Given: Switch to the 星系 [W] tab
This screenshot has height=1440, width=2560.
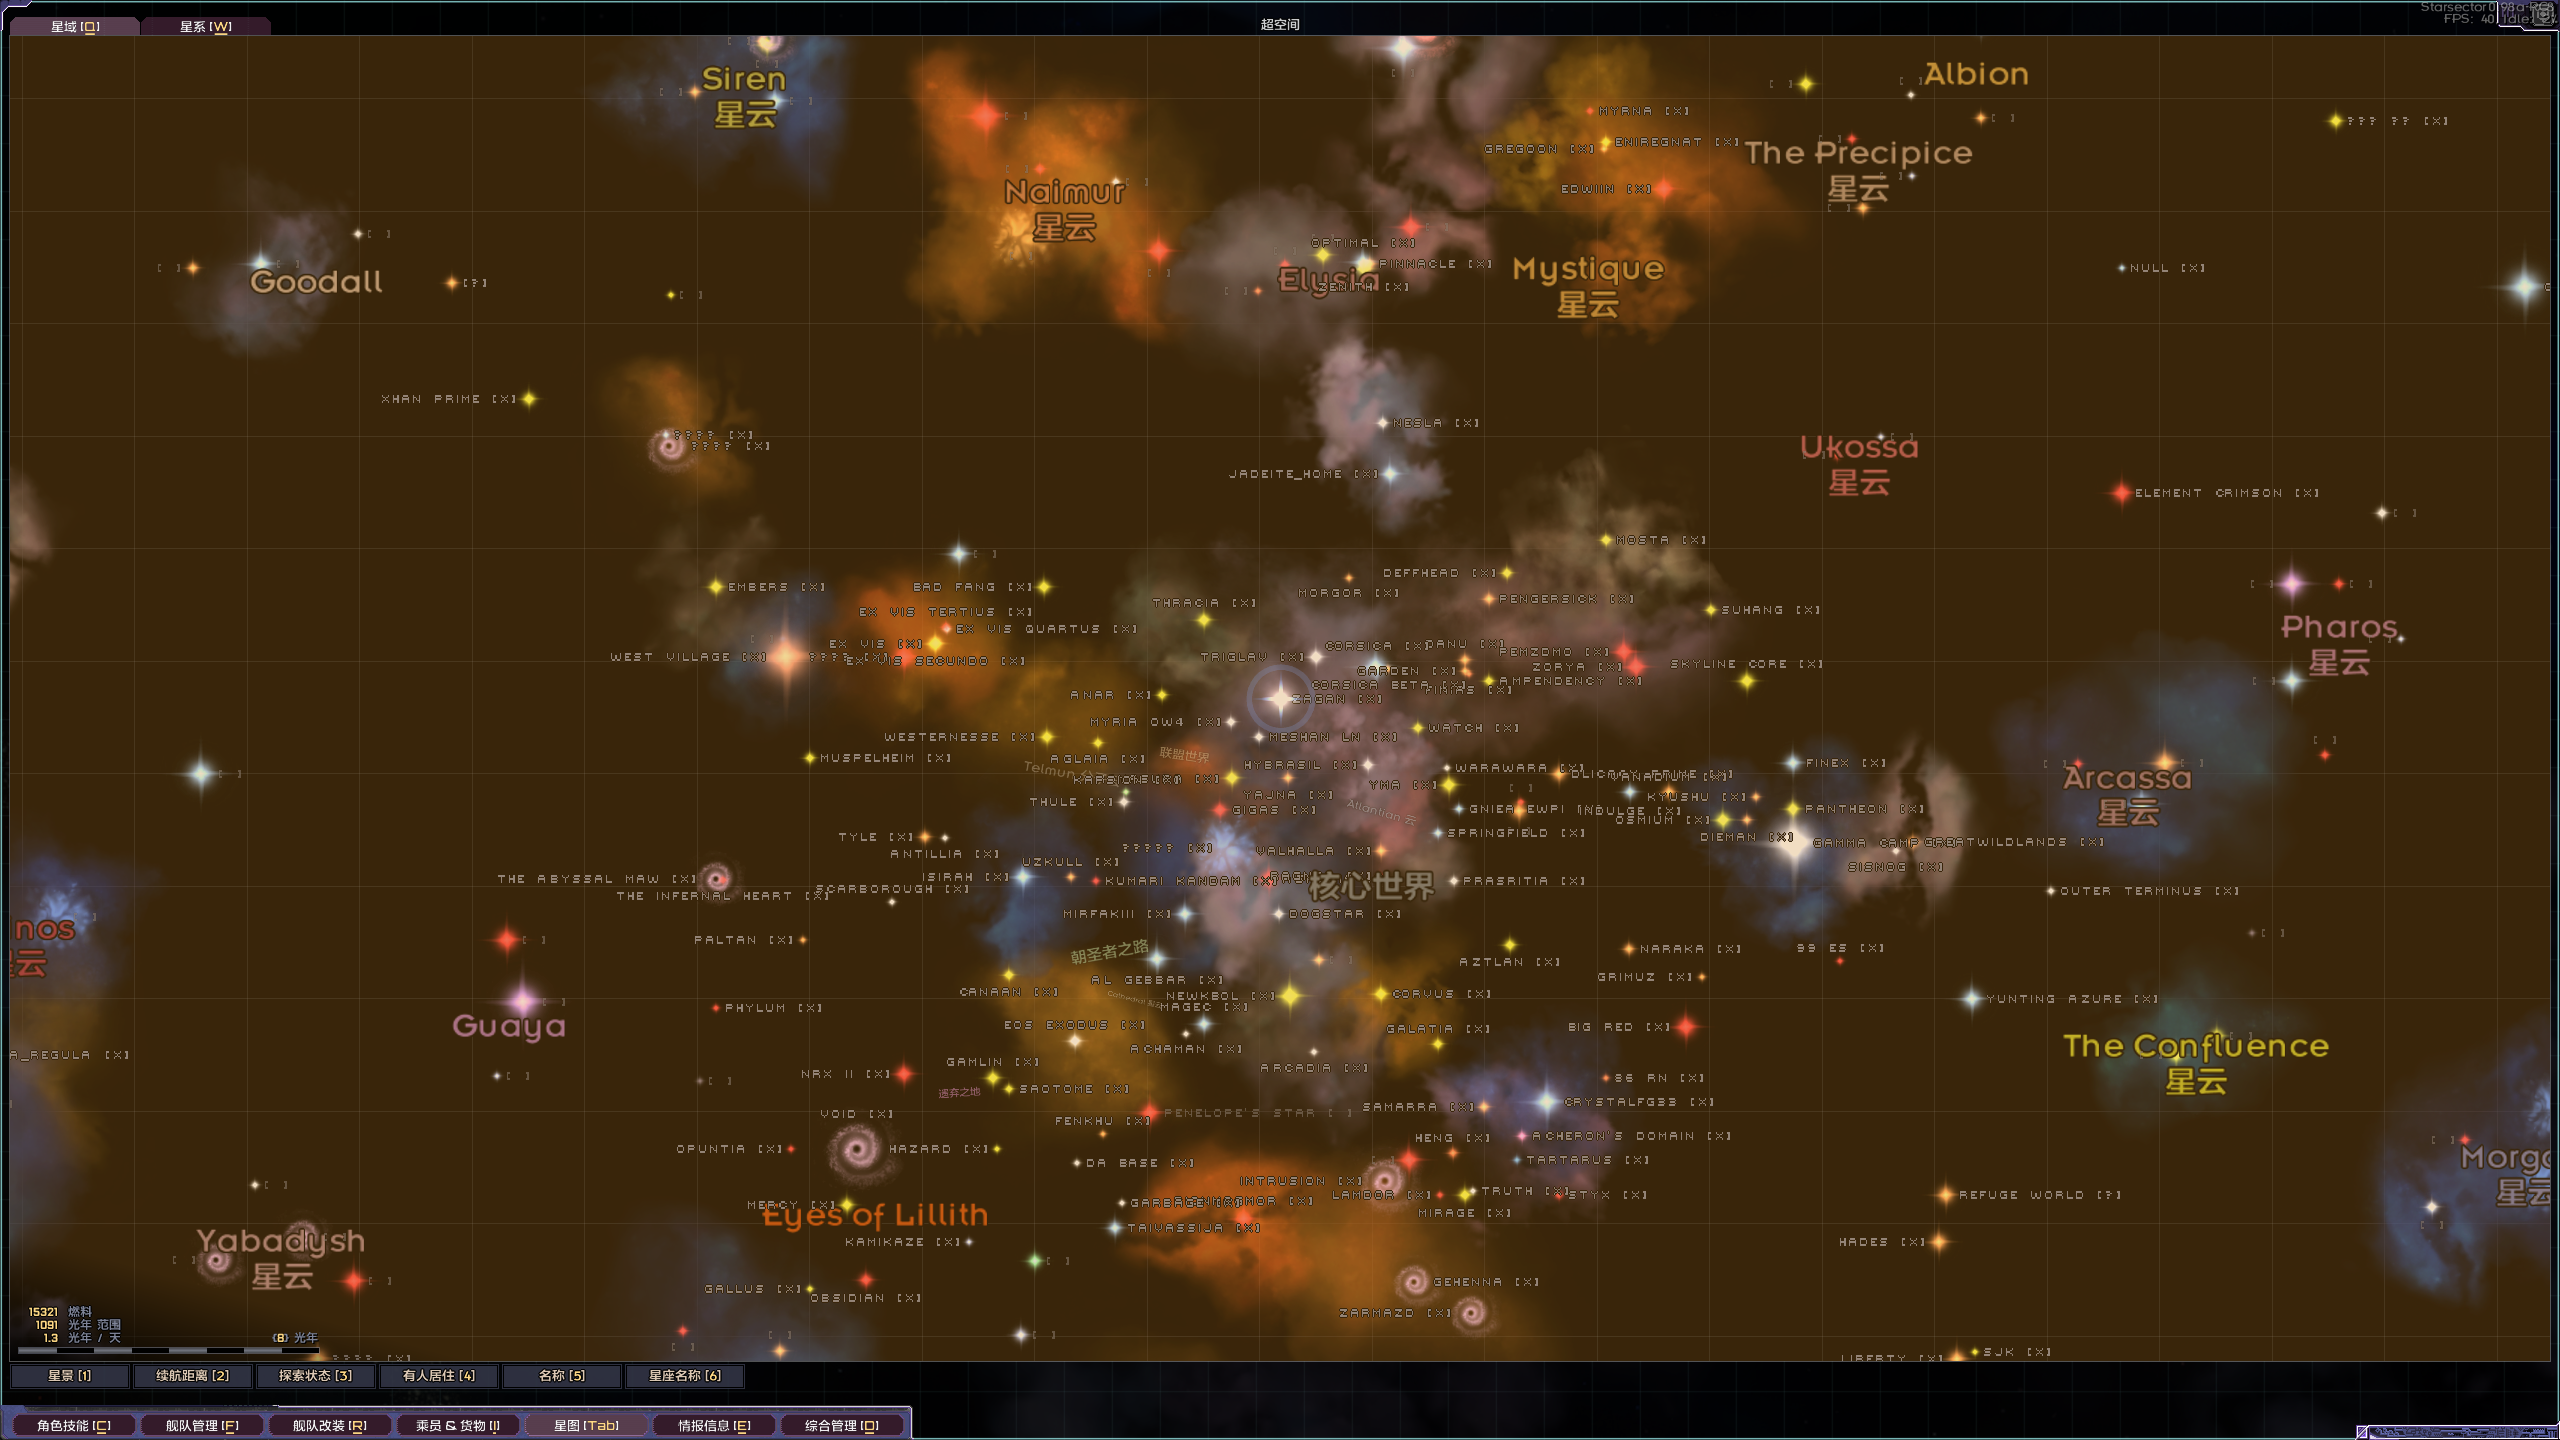Looking at the screenshot, I should tap(206, 27).
